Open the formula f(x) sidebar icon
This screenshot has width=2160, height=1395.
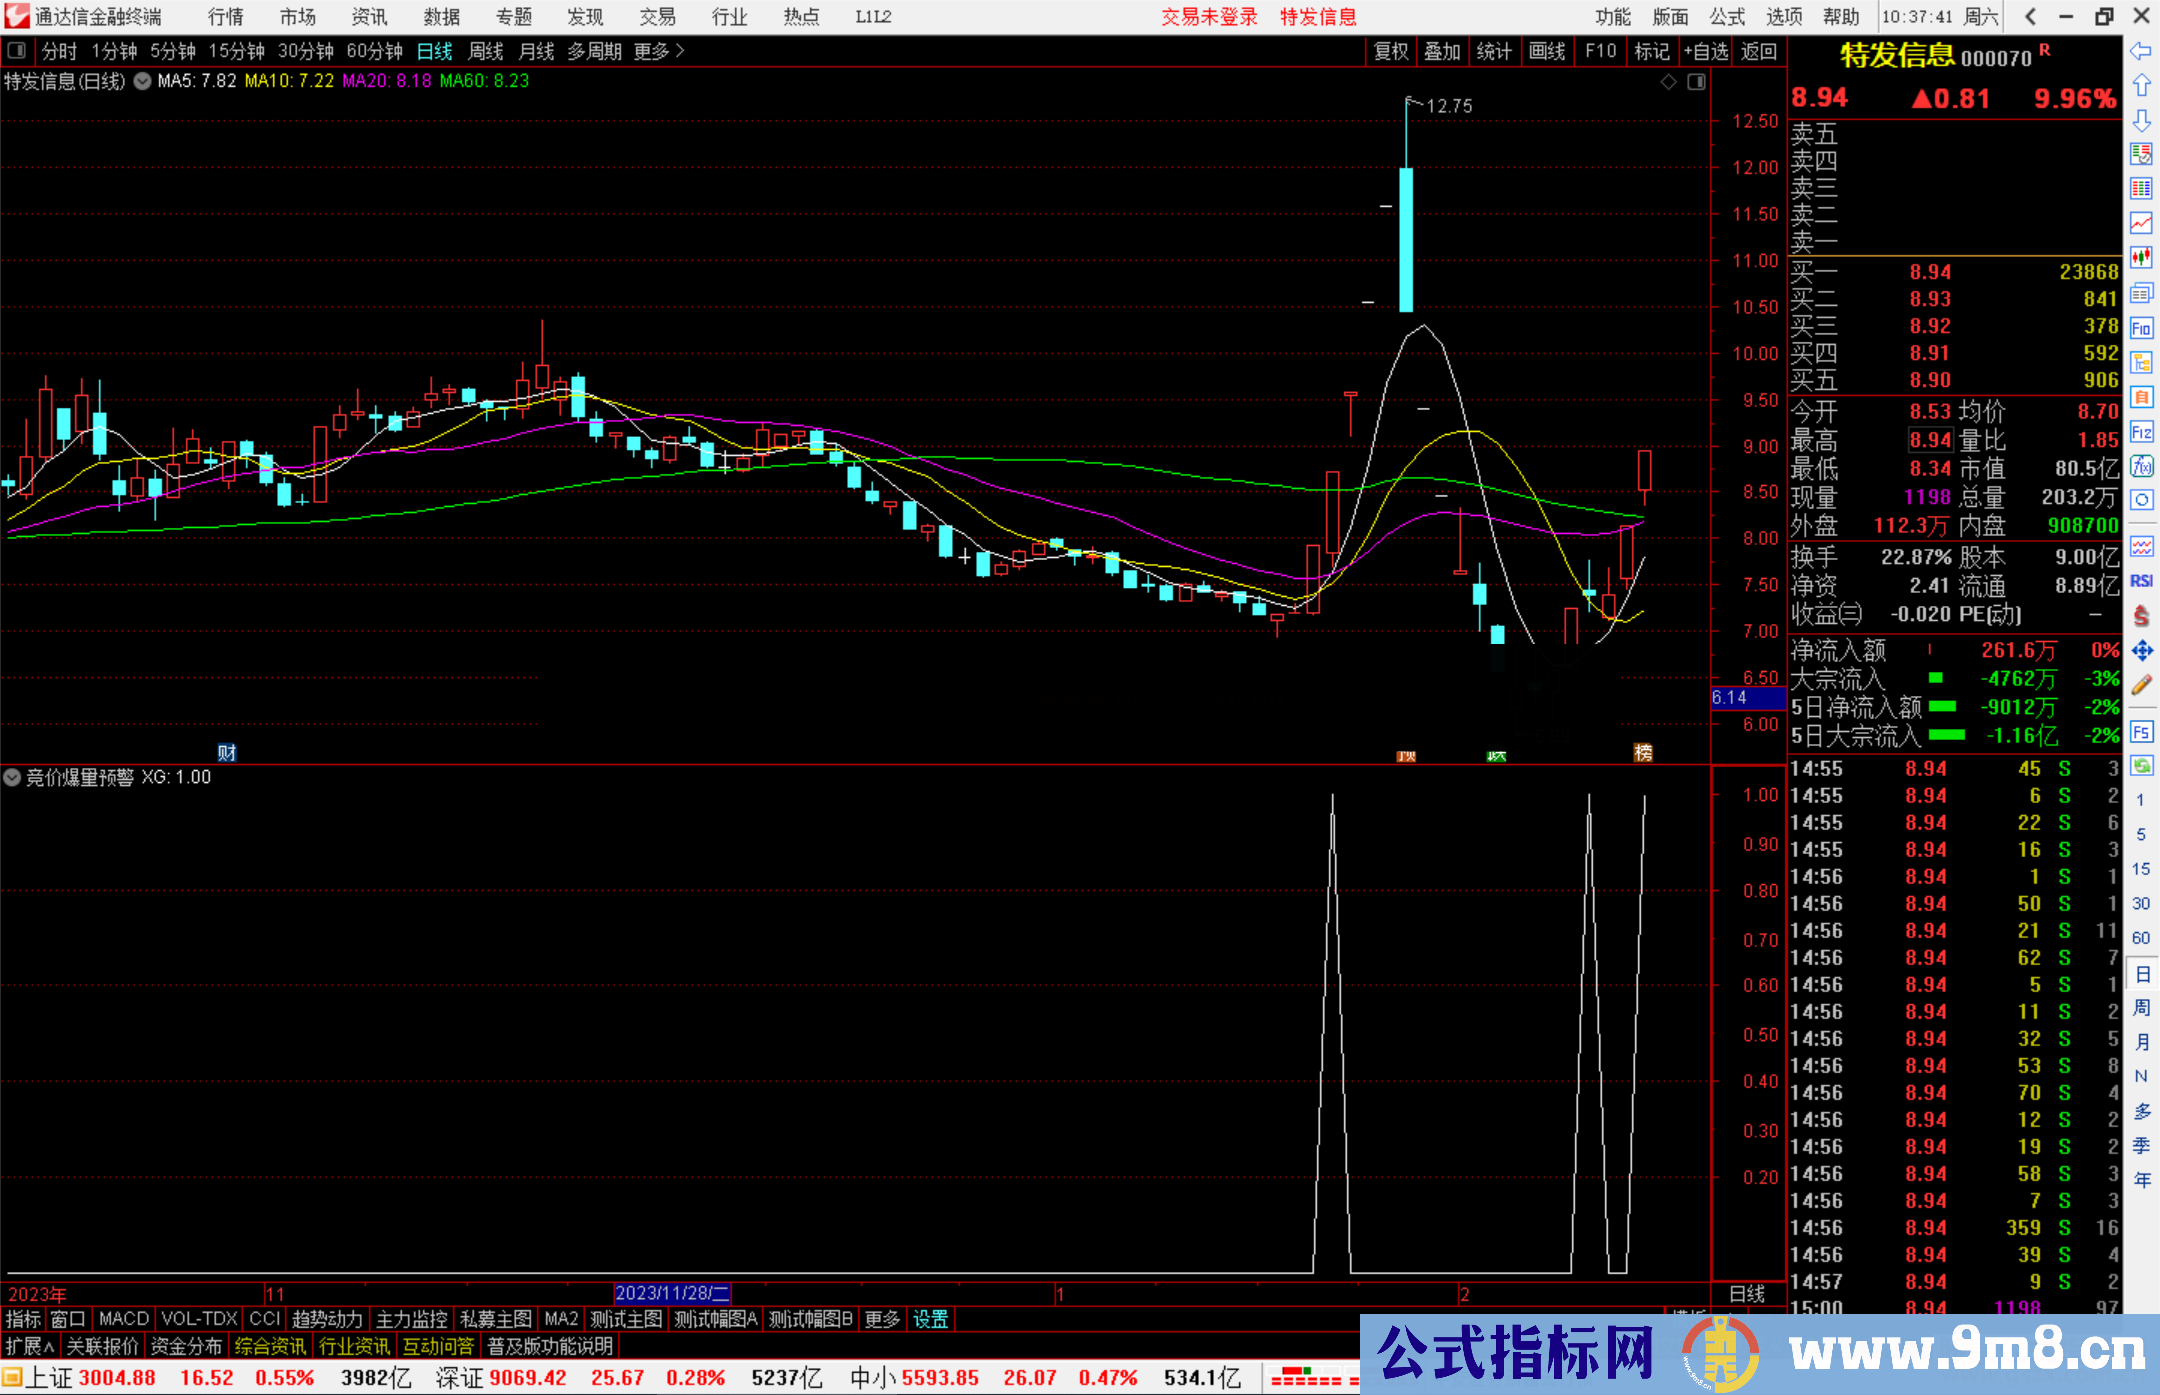pos(2141,466)
